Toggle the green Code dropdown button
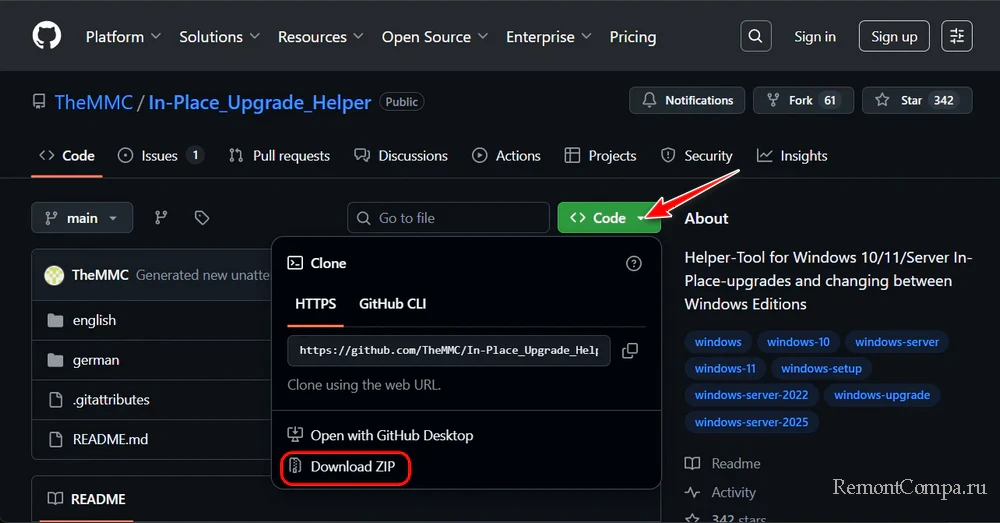The height and width of the screenshot is (523, 1000). (x=609, y=218)
